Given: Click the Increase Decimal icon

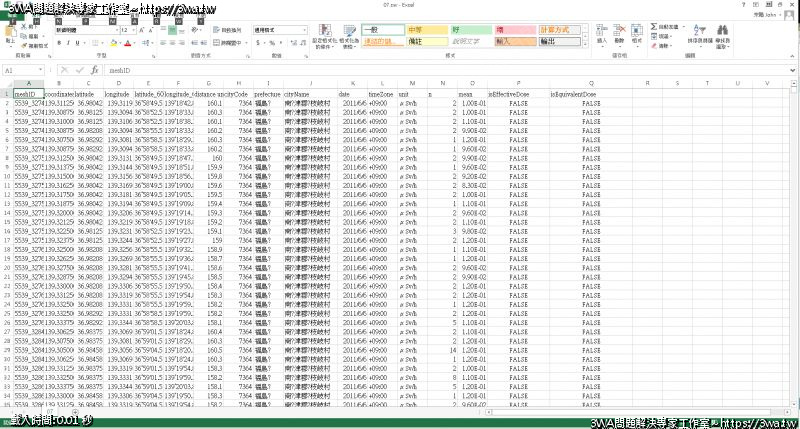Looking at the screenshot, I should (x=293, y=43).
